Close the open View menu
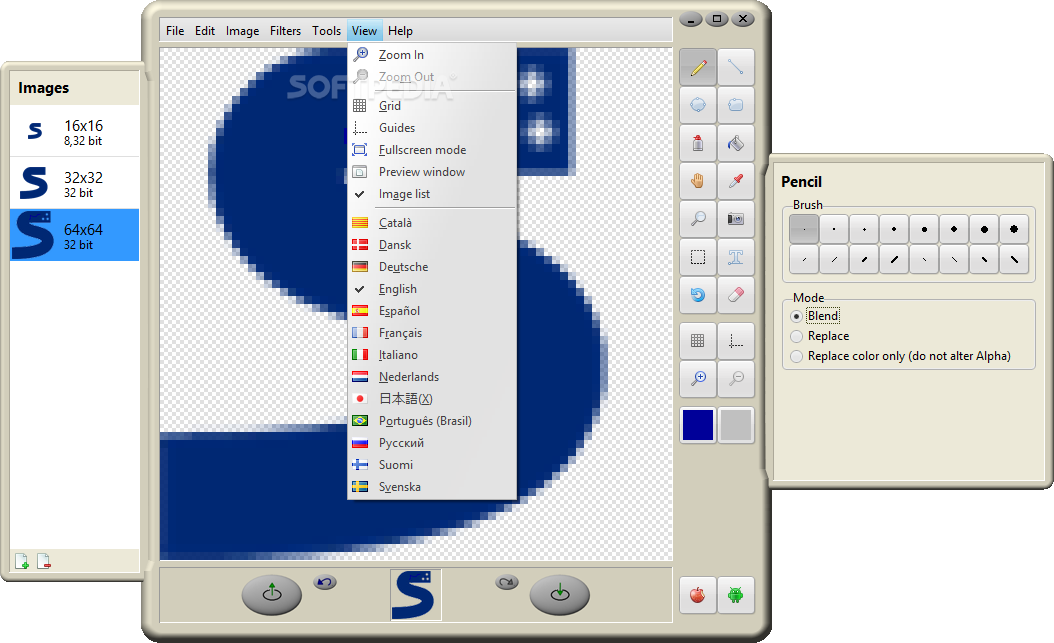 click(x=364, y=31)
